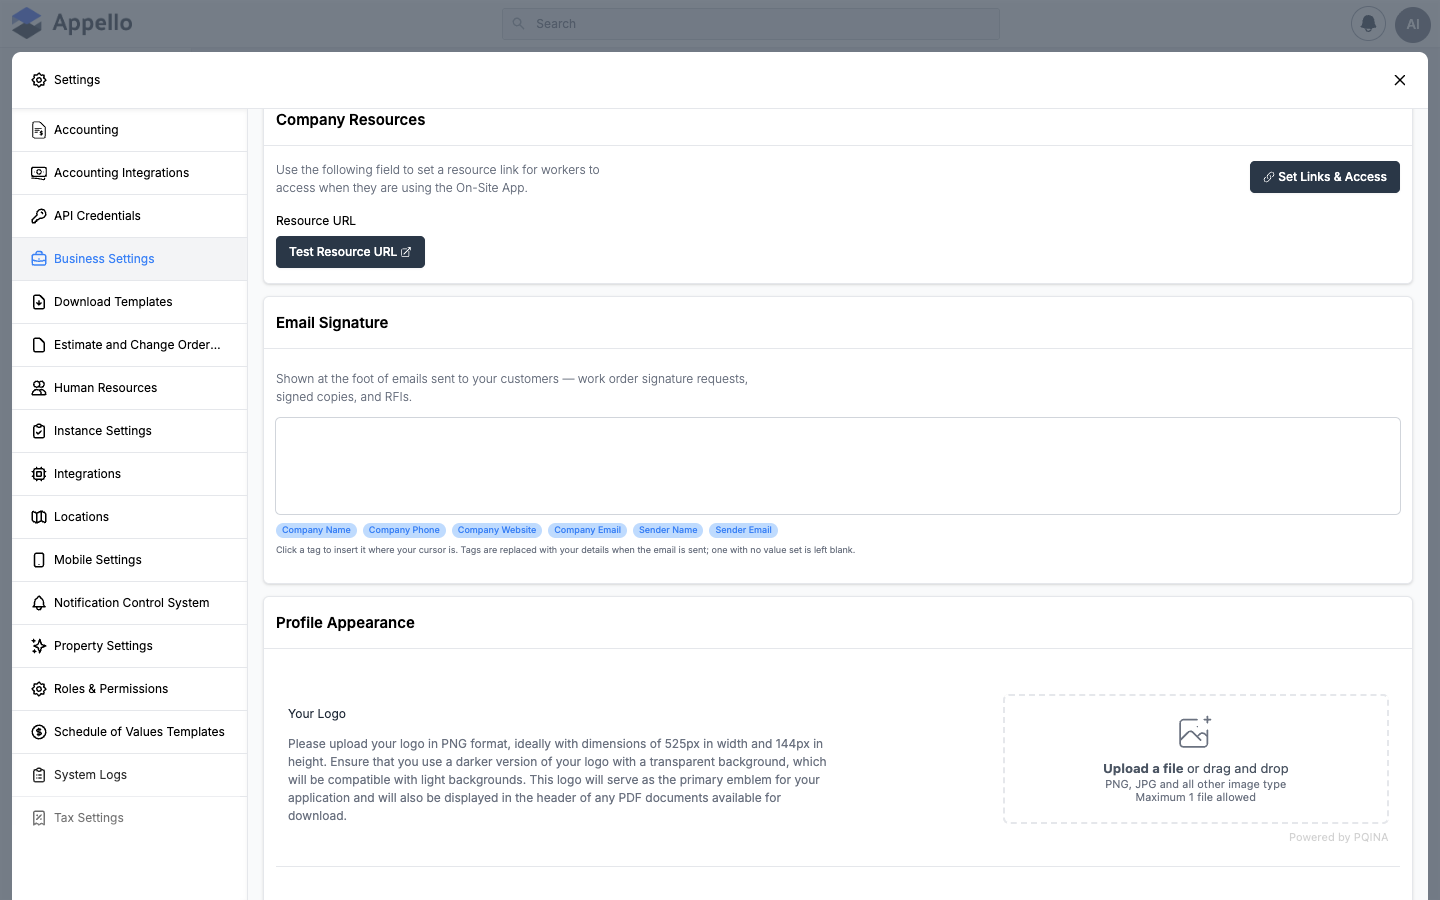Click the Notification Control System bell icon
1440x900 pixels.
point(39,603)
